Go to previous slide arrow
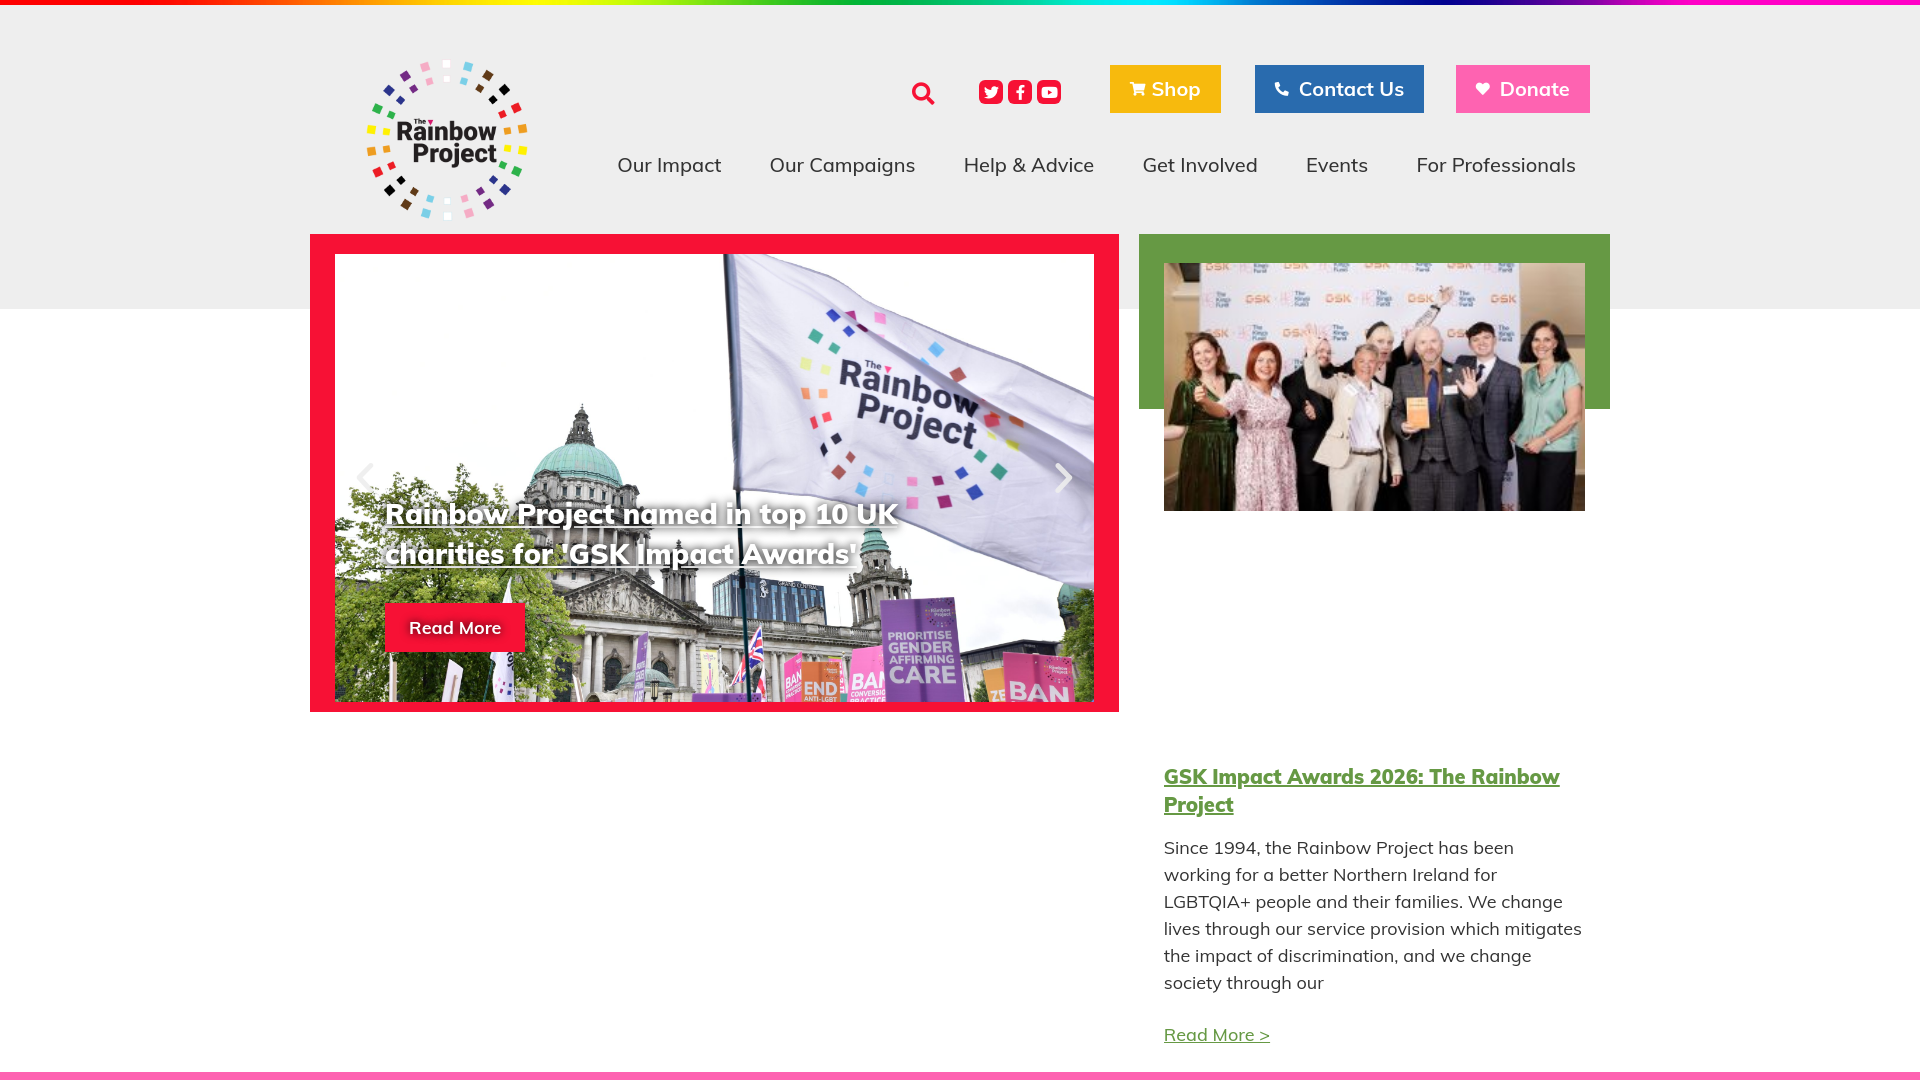The height and width of the screenshot is (1080, 1920). tap(365, 478)
